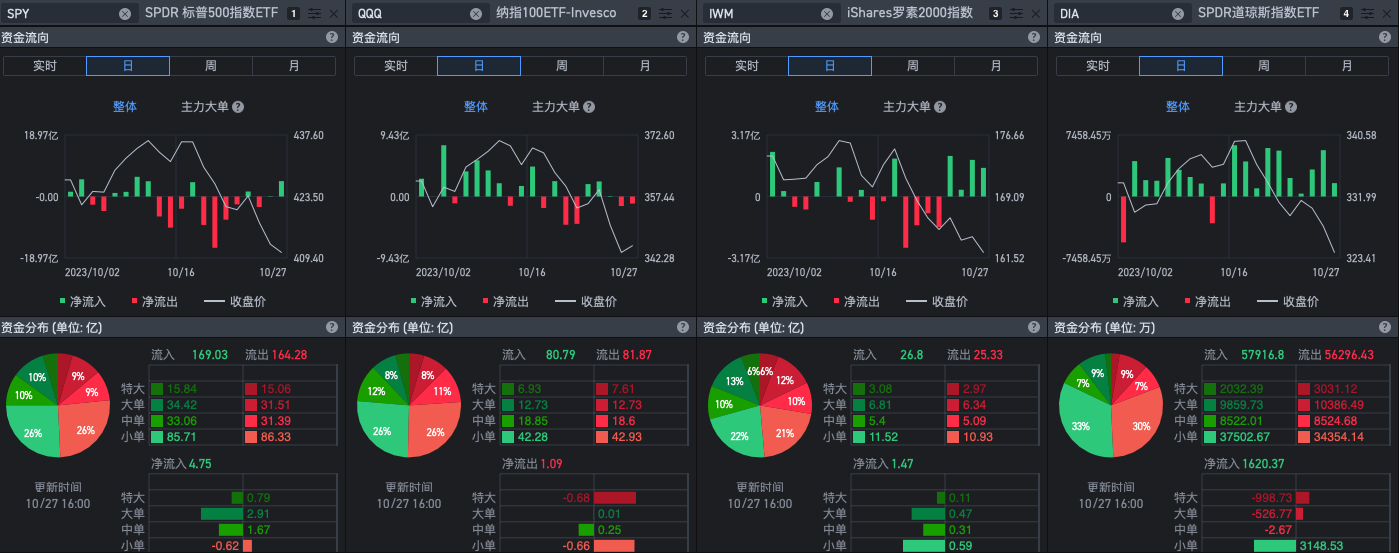Click the 12% slice in QQQ pie chart
This screenshot has width=1399, height=553.
[x=374, y=394]
